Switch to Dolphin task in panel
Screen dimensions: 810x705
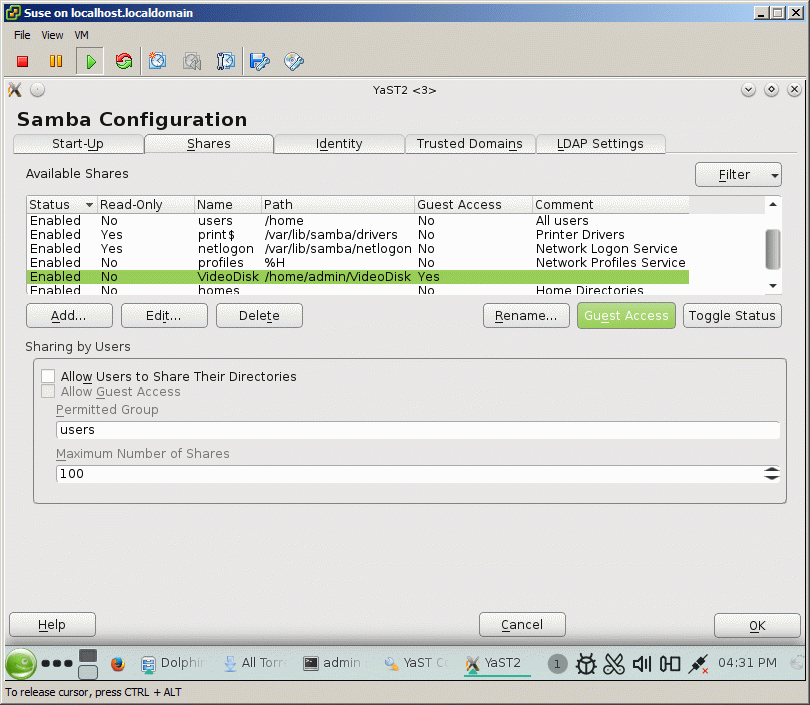pos(173,663)
